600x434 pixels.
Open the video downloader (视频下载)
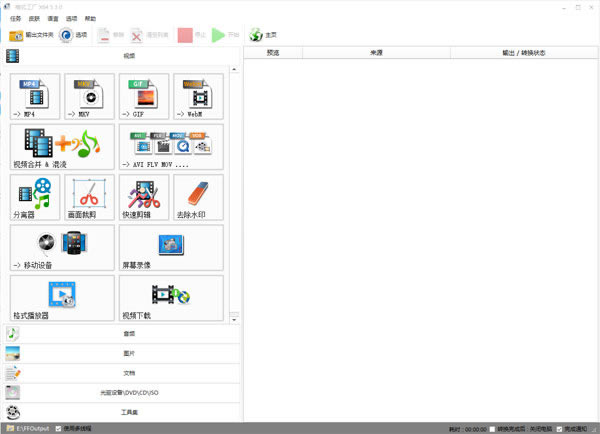point(171,297)
